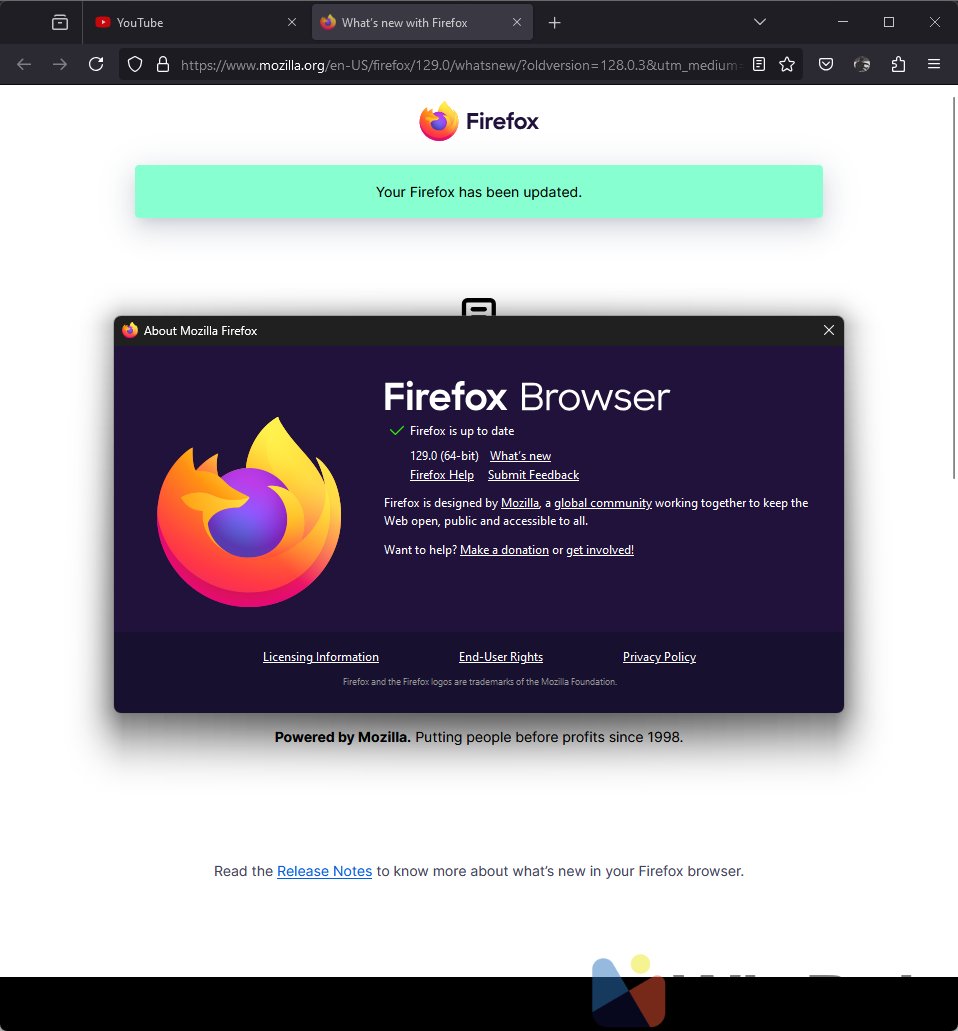Click the address bar URL field
Image resolution: width=958 pixels, height=1031 pixels.
click(x=460, y=64)
